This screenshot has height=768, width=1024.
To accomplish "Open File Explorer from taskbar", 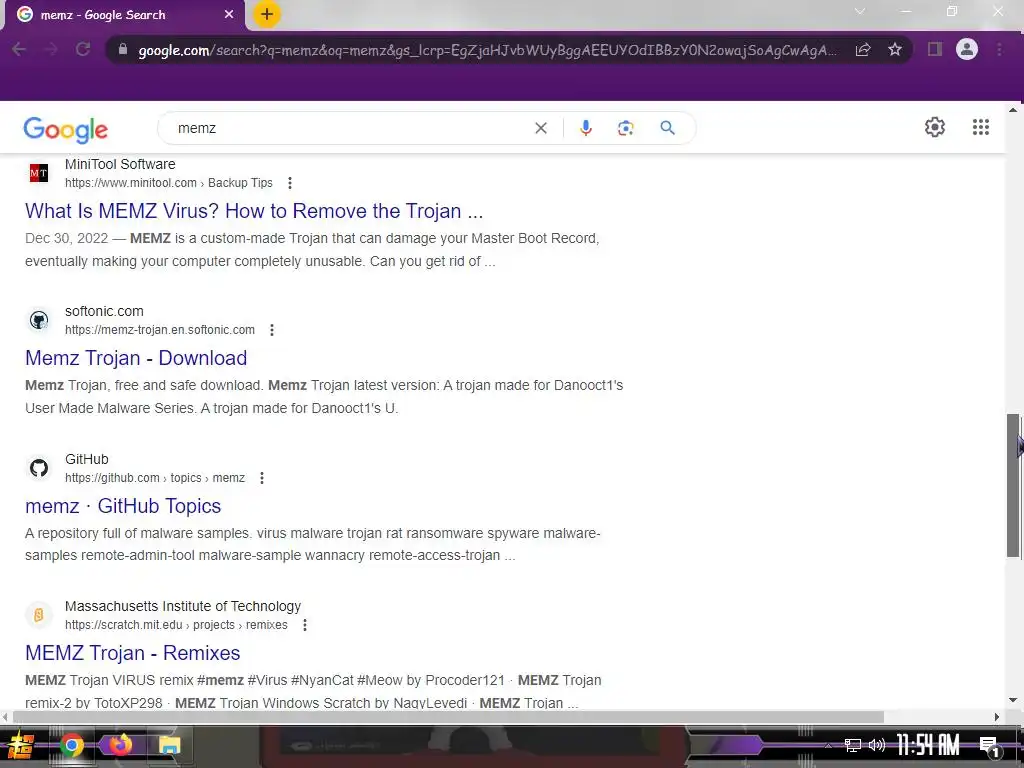I will (x=169, y=745).
